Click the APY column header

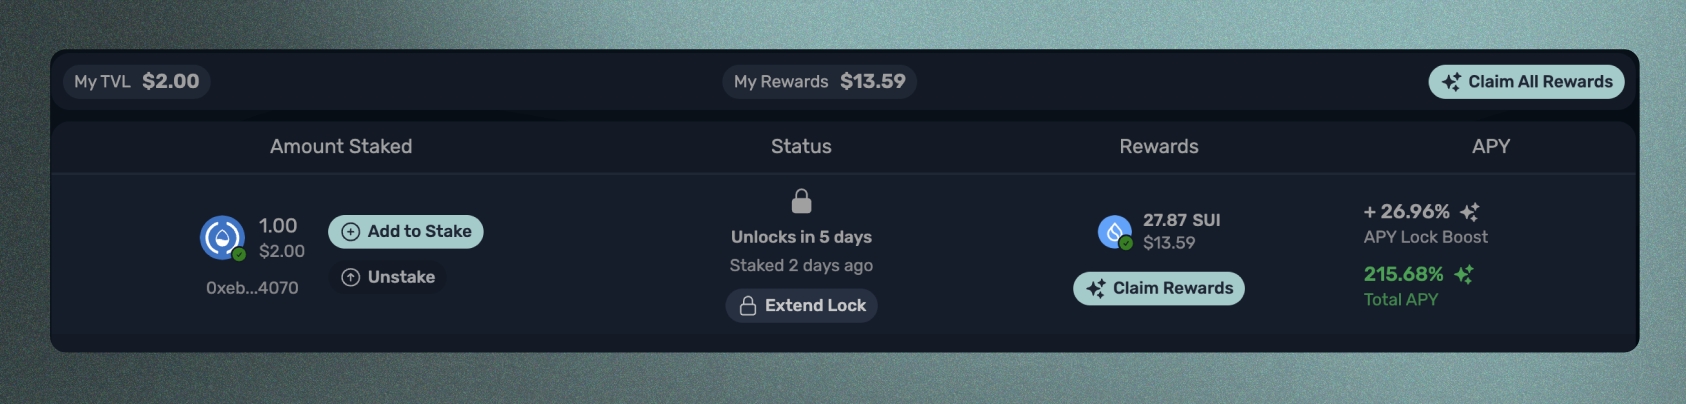[x=1490, y=146]
